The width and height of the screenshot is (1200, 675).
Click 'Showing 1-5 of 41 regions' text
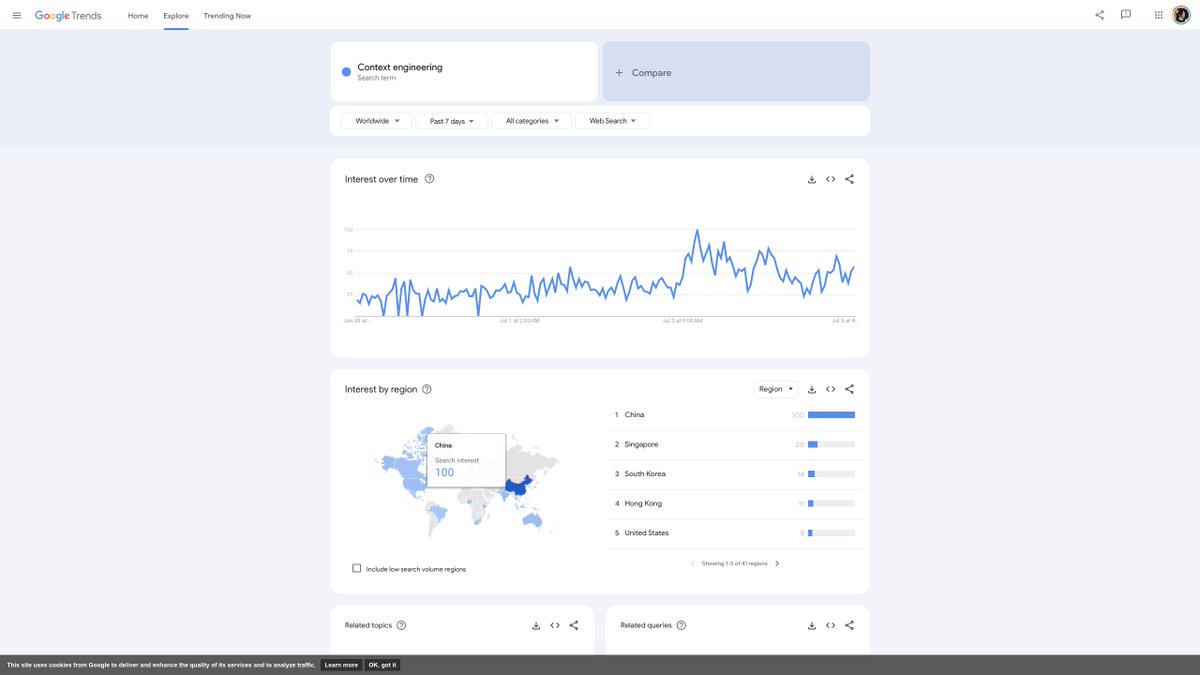[735, 563]
